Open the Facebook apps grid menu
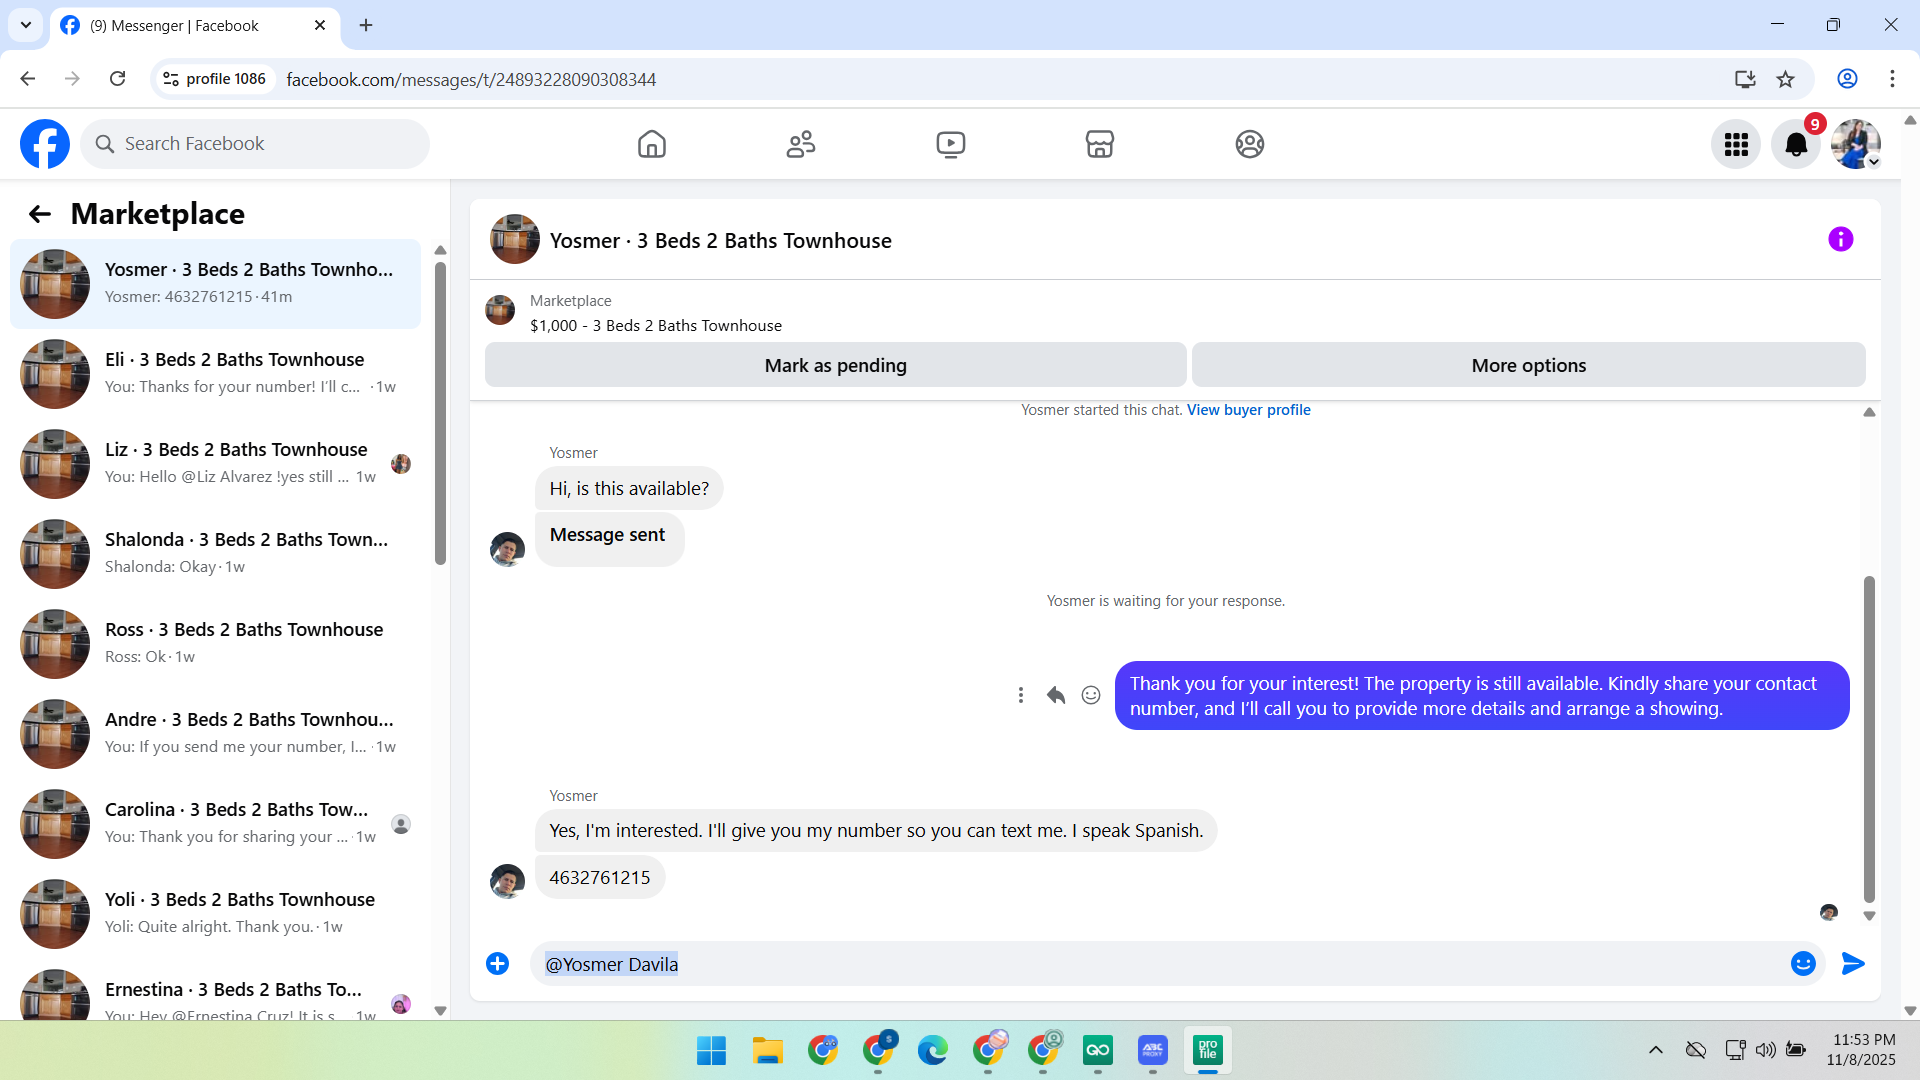Image resolution: width=1920 pixels, height=1080 pixels. coord(1736,145)
